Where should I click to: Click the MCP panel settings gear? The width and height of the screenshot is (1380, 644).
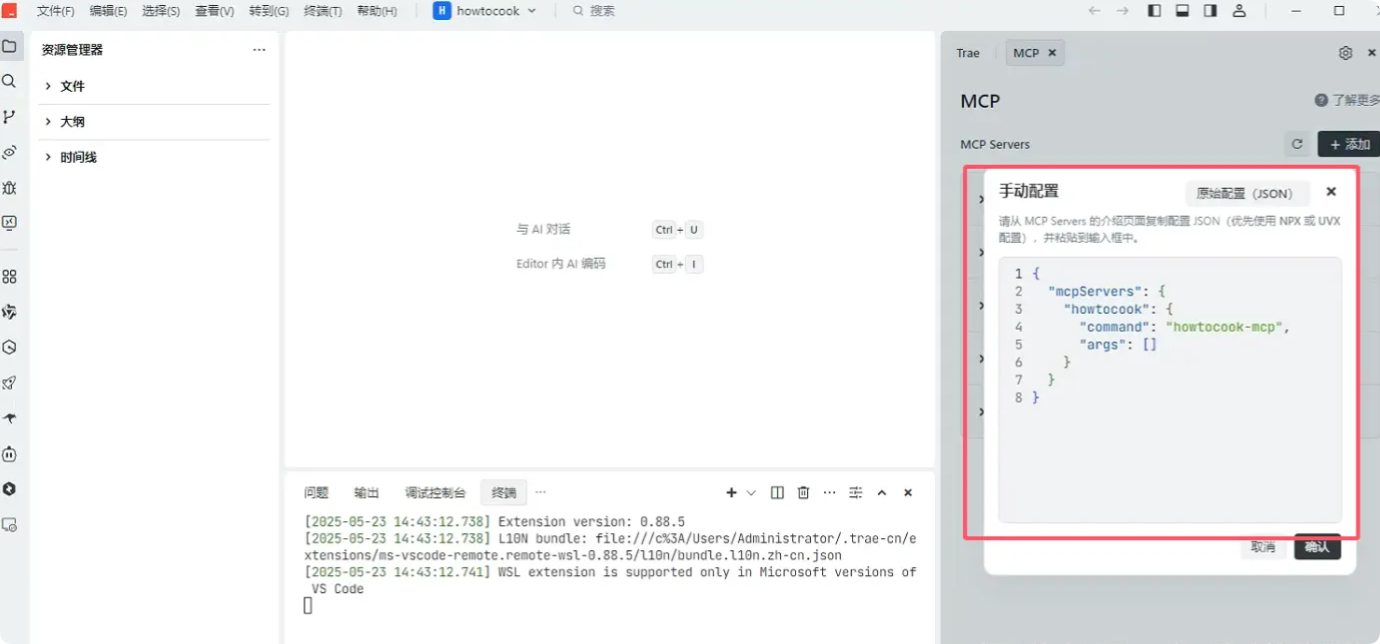tap(1345, 53)
